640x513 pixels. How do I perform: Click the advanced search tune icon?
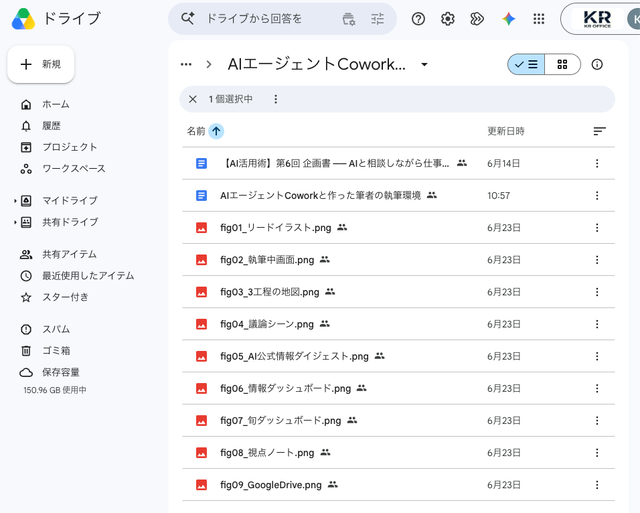378,19
